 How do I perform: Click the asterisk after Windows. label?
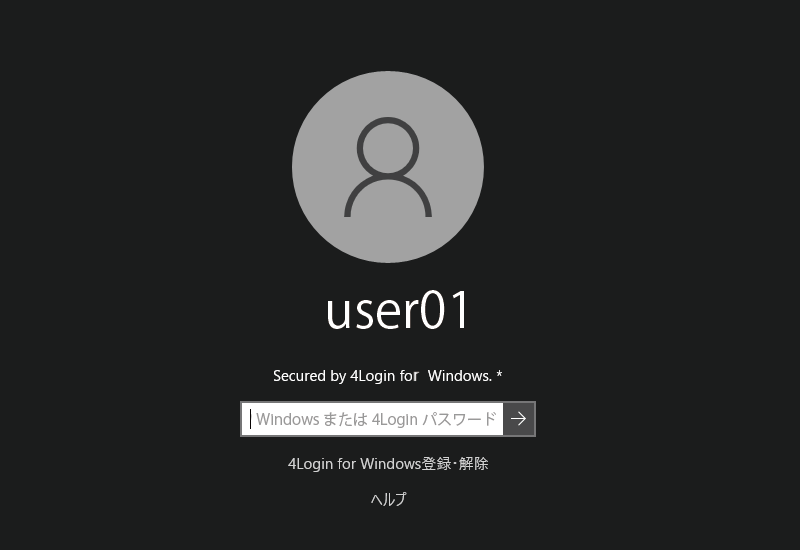499,374
